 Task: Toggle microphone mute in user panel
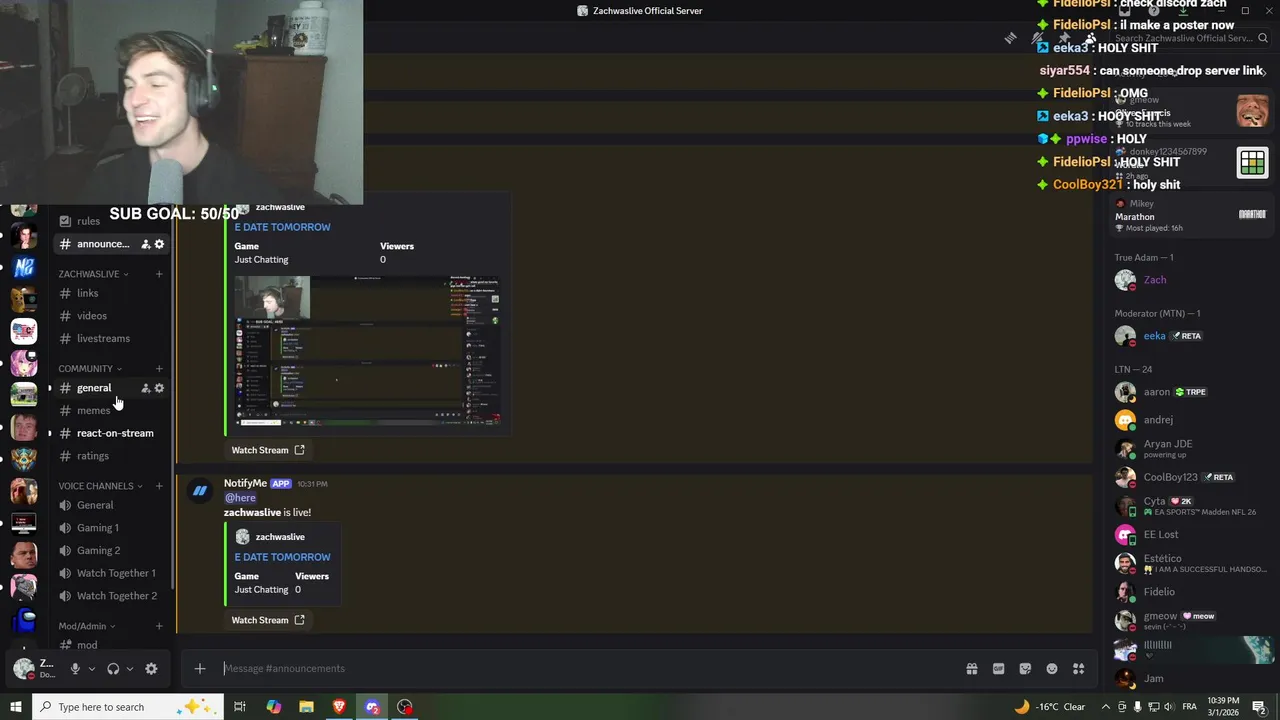pos(75,669)
